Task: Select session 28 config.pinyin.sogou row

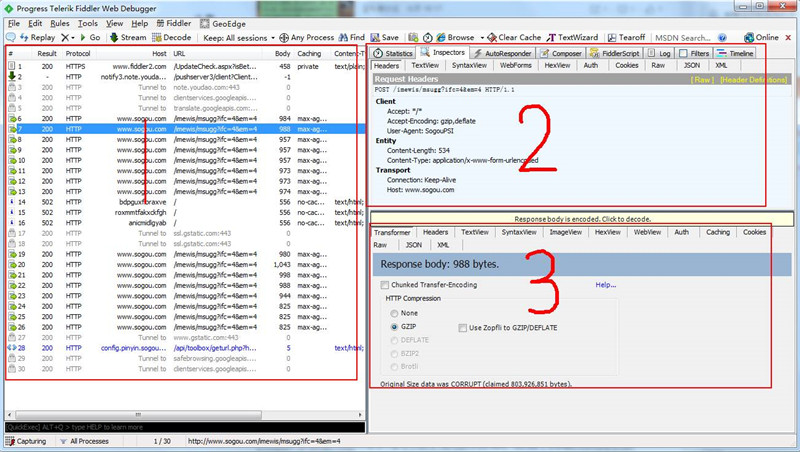Action: [x=185, y=348]
